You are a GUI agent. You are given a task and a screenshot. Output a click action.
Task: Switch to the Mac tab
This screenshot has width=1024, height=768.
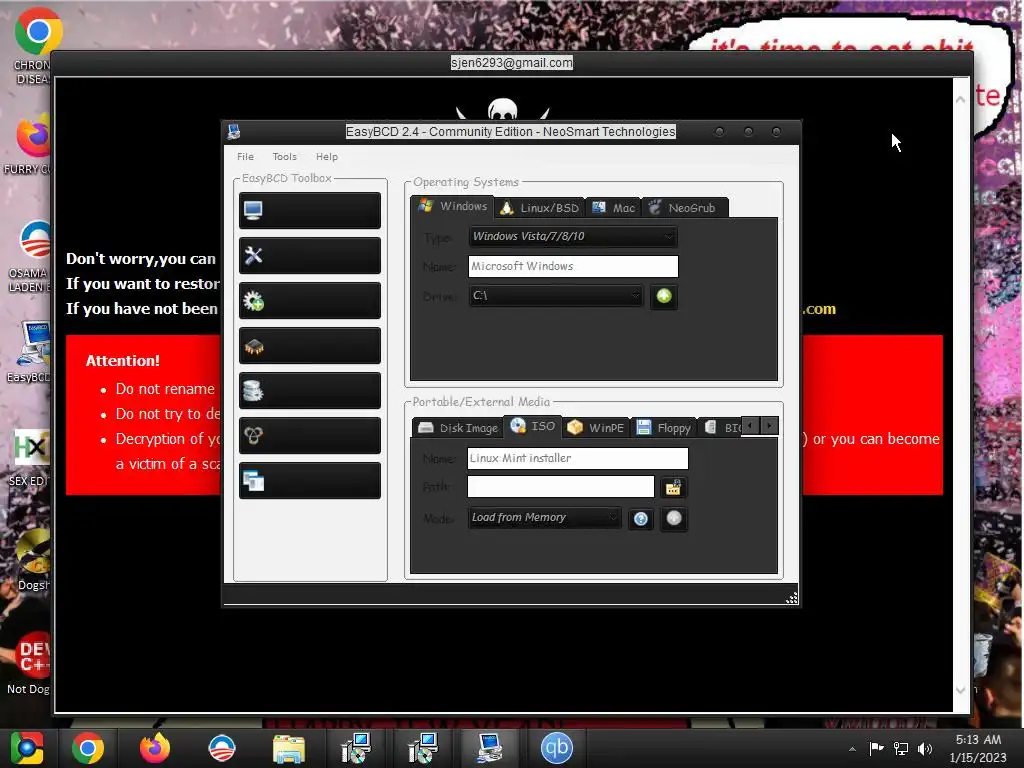614,208
